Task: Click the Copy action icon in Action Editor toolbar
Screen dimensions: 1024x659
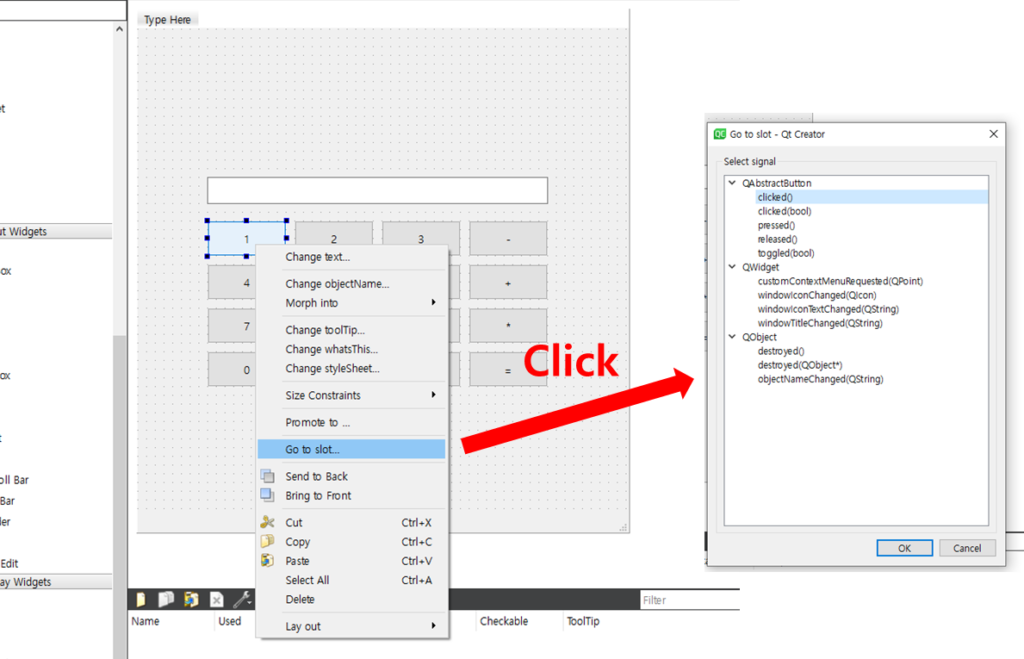Action: (166, 600)
